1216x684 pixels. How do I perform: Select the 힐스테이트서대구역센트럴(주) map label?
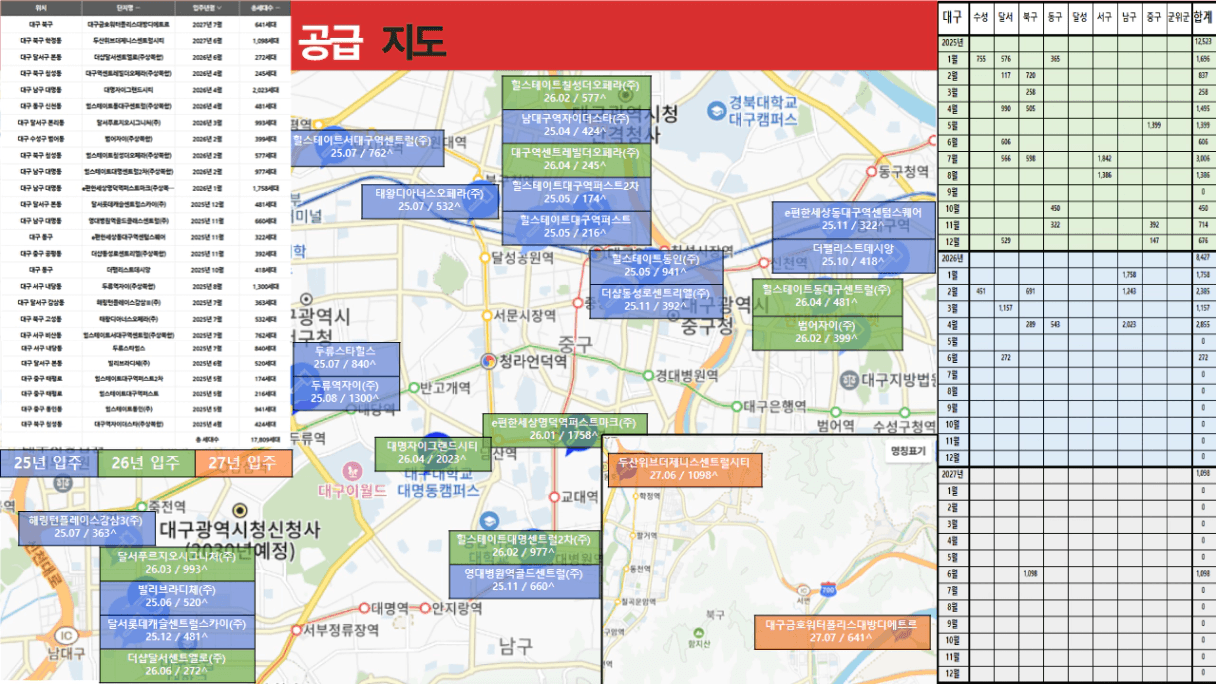point(366,149)
